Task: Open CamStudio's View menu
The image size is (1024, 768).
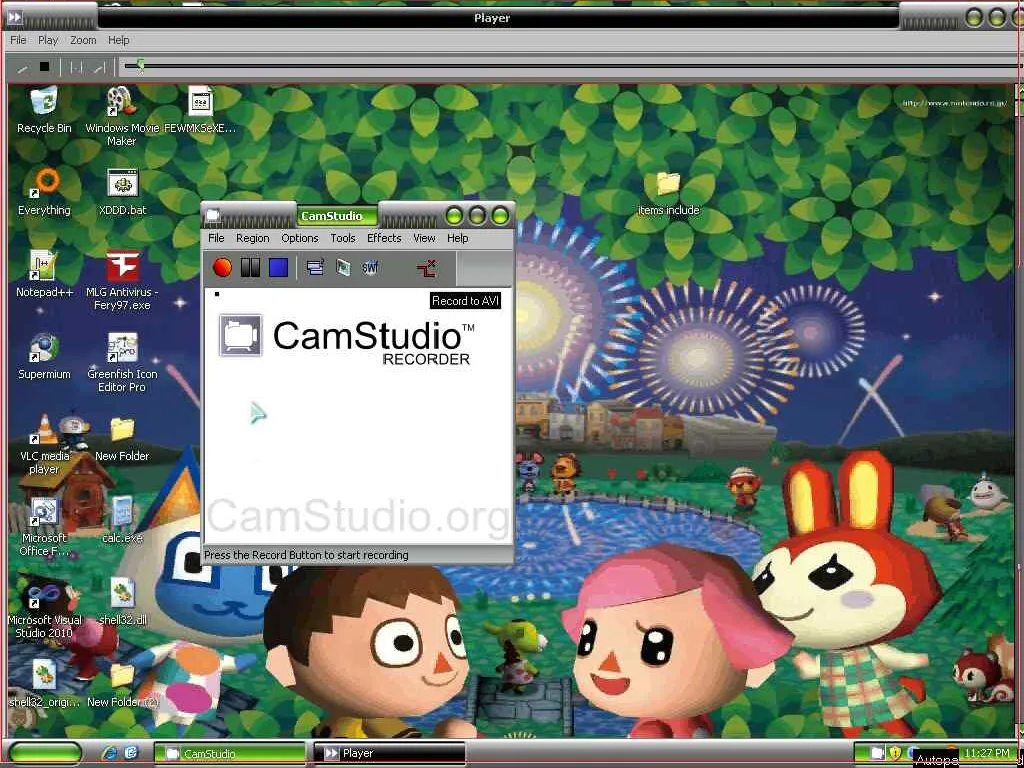Action: (424, 238)
